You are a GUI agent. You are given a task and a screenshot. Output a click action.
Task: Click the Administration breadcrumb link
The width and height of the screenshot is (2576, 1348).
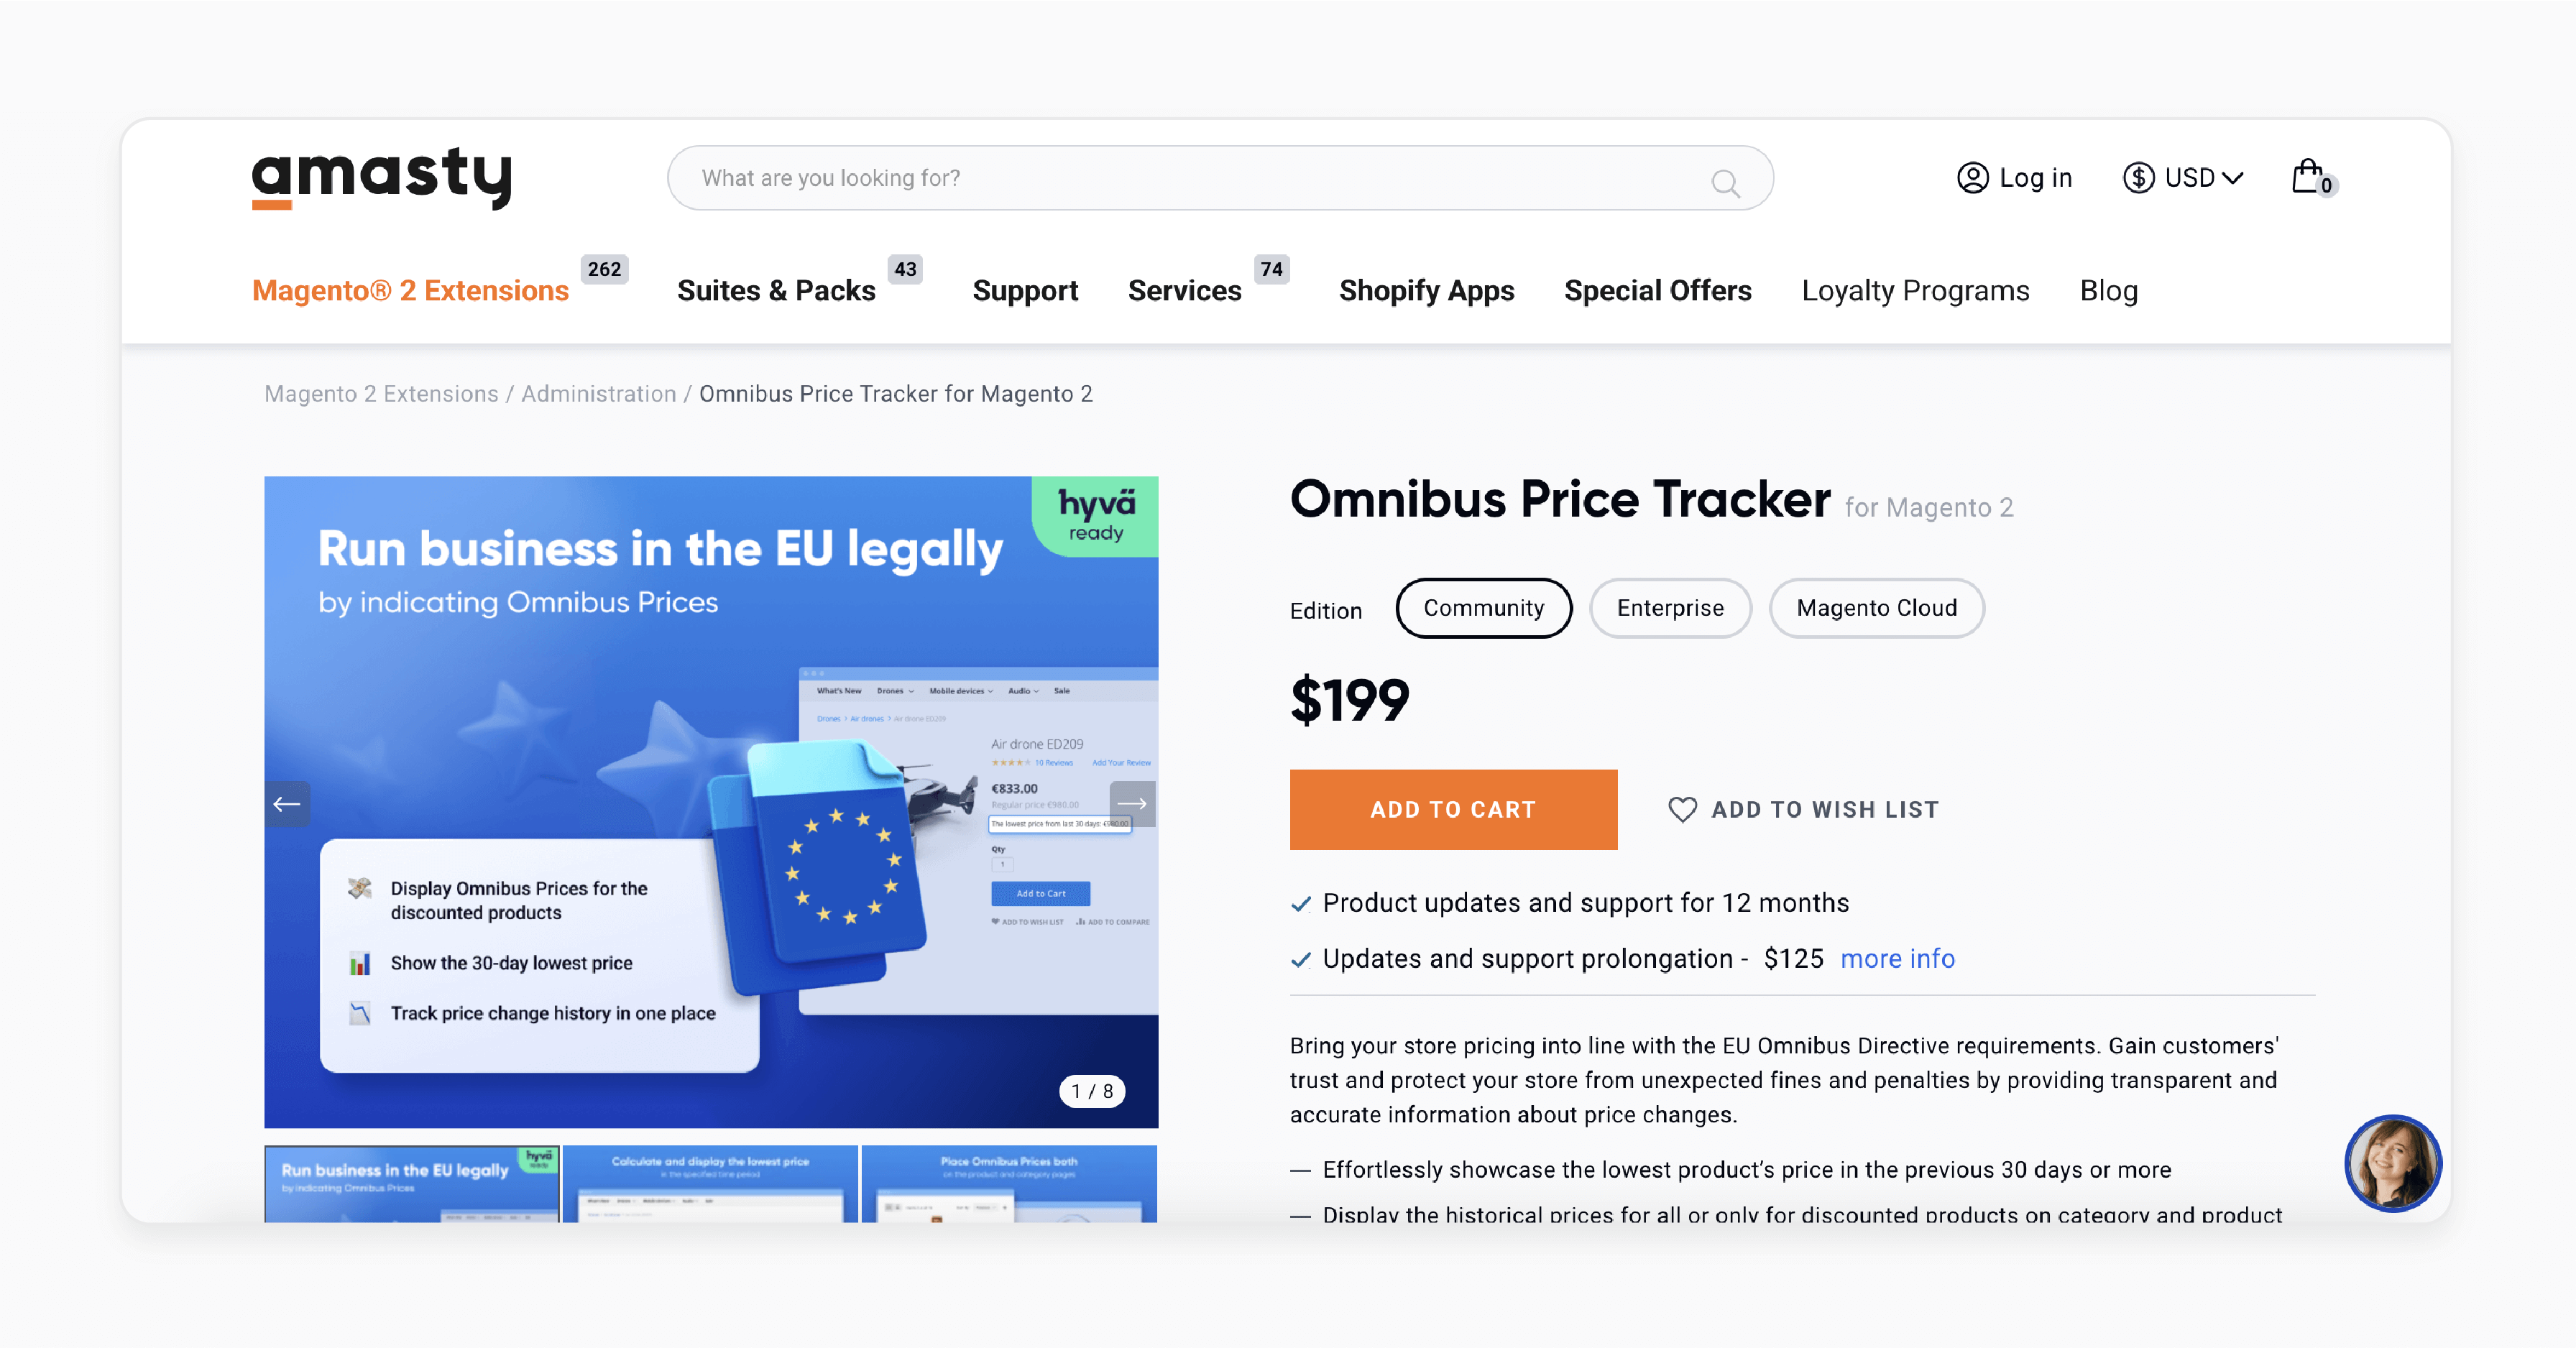[599, 395]
